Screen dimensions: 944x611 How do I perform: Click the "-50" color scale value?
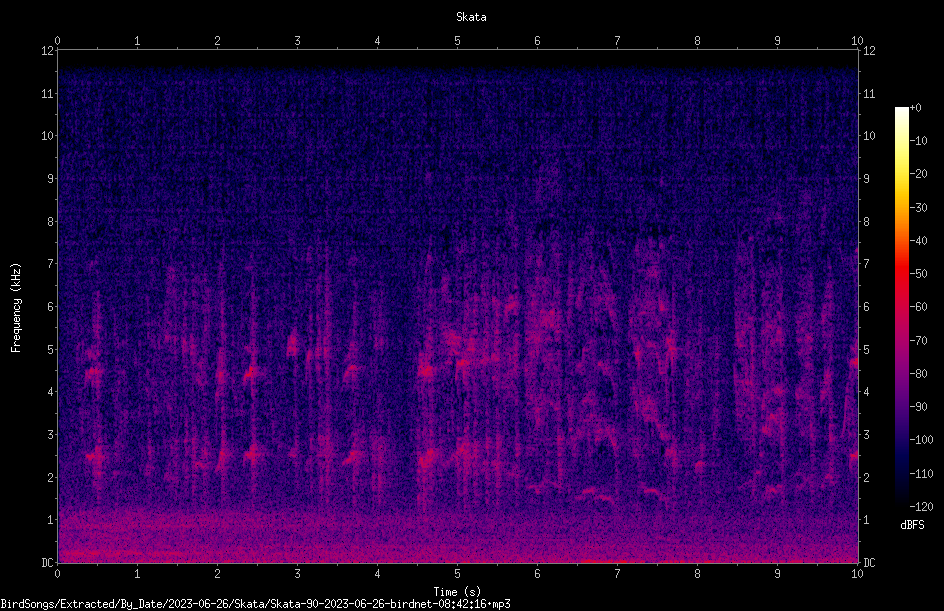click(919, 274)
